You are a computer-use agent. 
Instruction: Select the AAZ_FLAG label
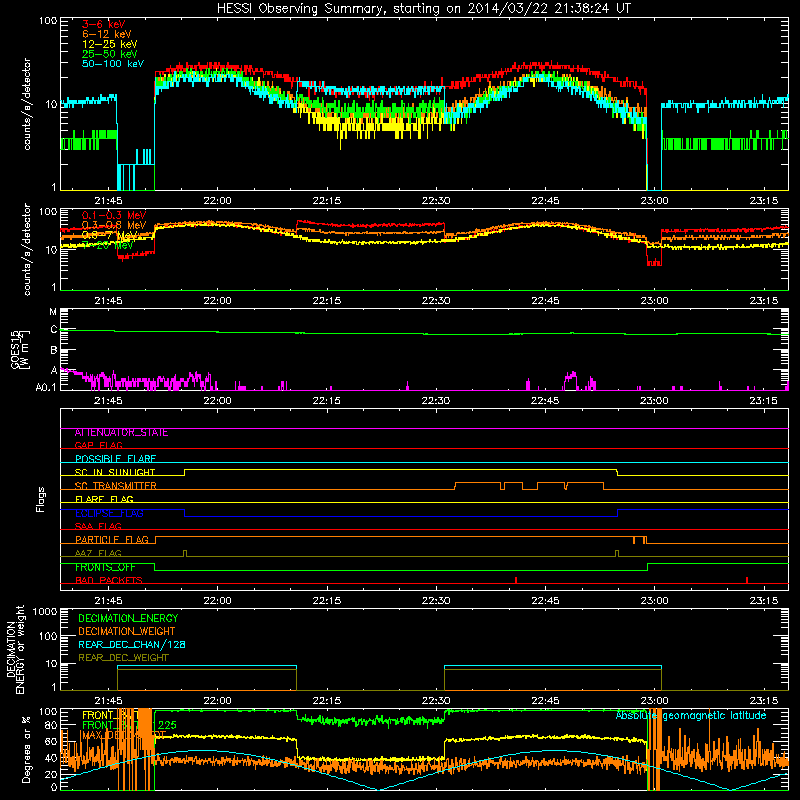pyautogui.click(x=98, y=553)
